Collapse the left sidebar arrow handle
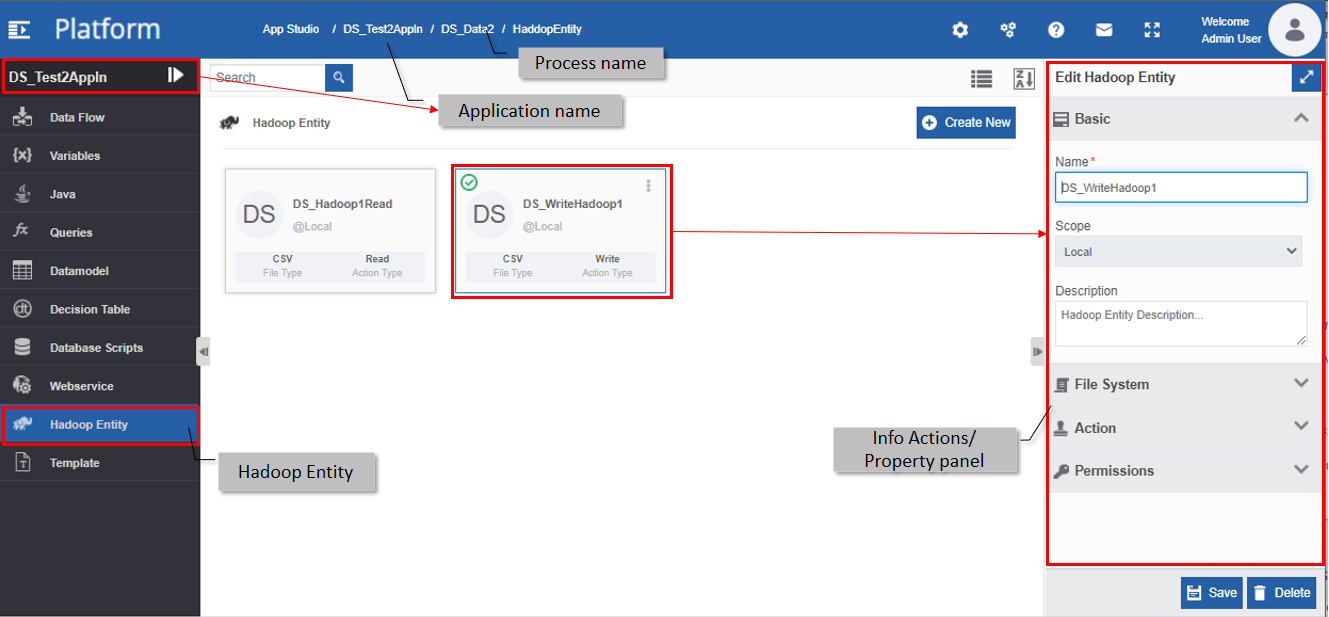The height and width of the screenshot is (617, 1329). (203, 351)
